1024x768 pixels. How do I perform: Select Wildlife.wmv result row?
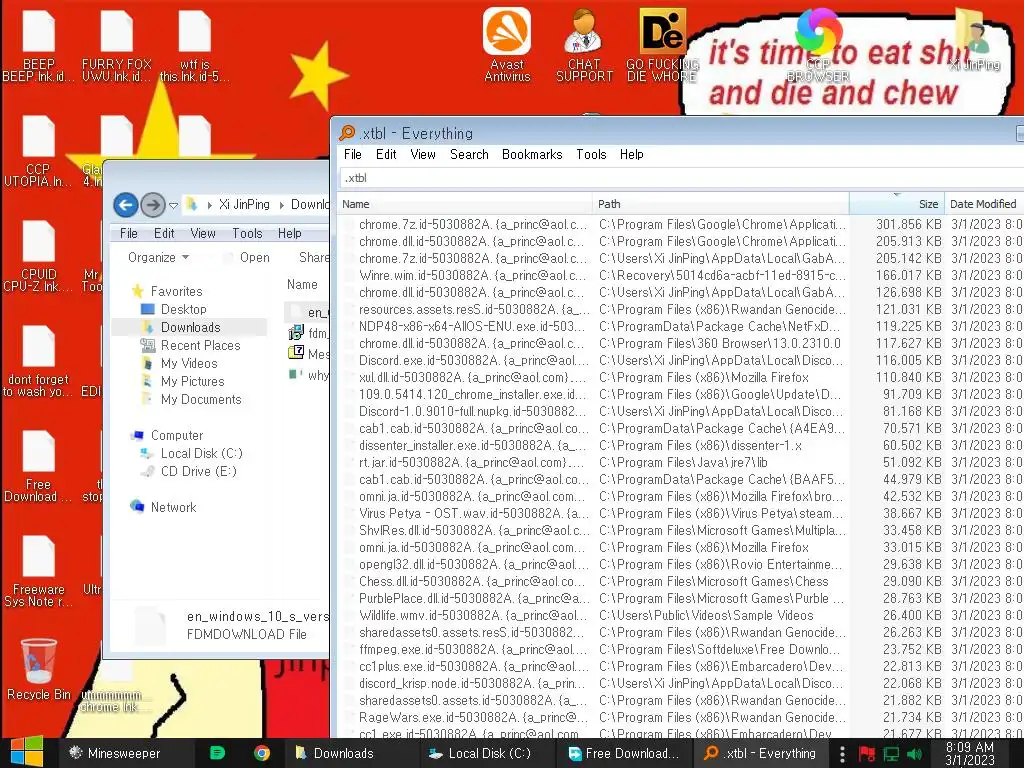coord(679,615)
